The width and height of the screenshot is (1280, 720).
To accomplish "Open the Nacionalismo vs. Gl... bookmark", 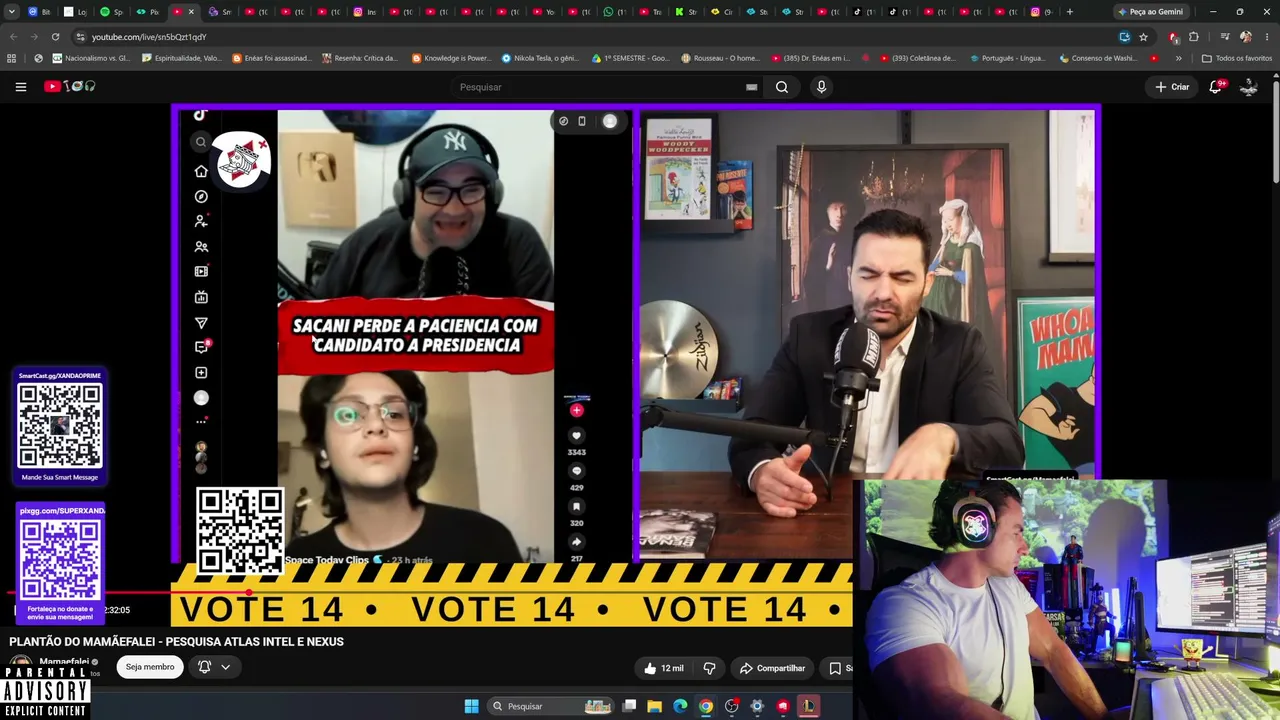I will [x=91, y=58].
